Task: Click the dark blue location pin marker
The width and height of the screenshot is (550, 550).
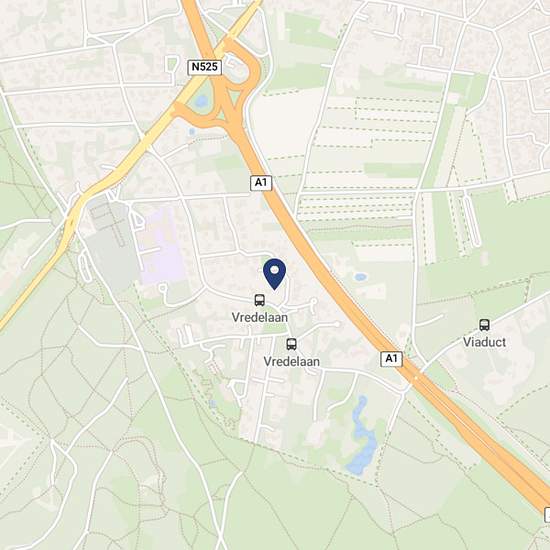Action: 275,274
